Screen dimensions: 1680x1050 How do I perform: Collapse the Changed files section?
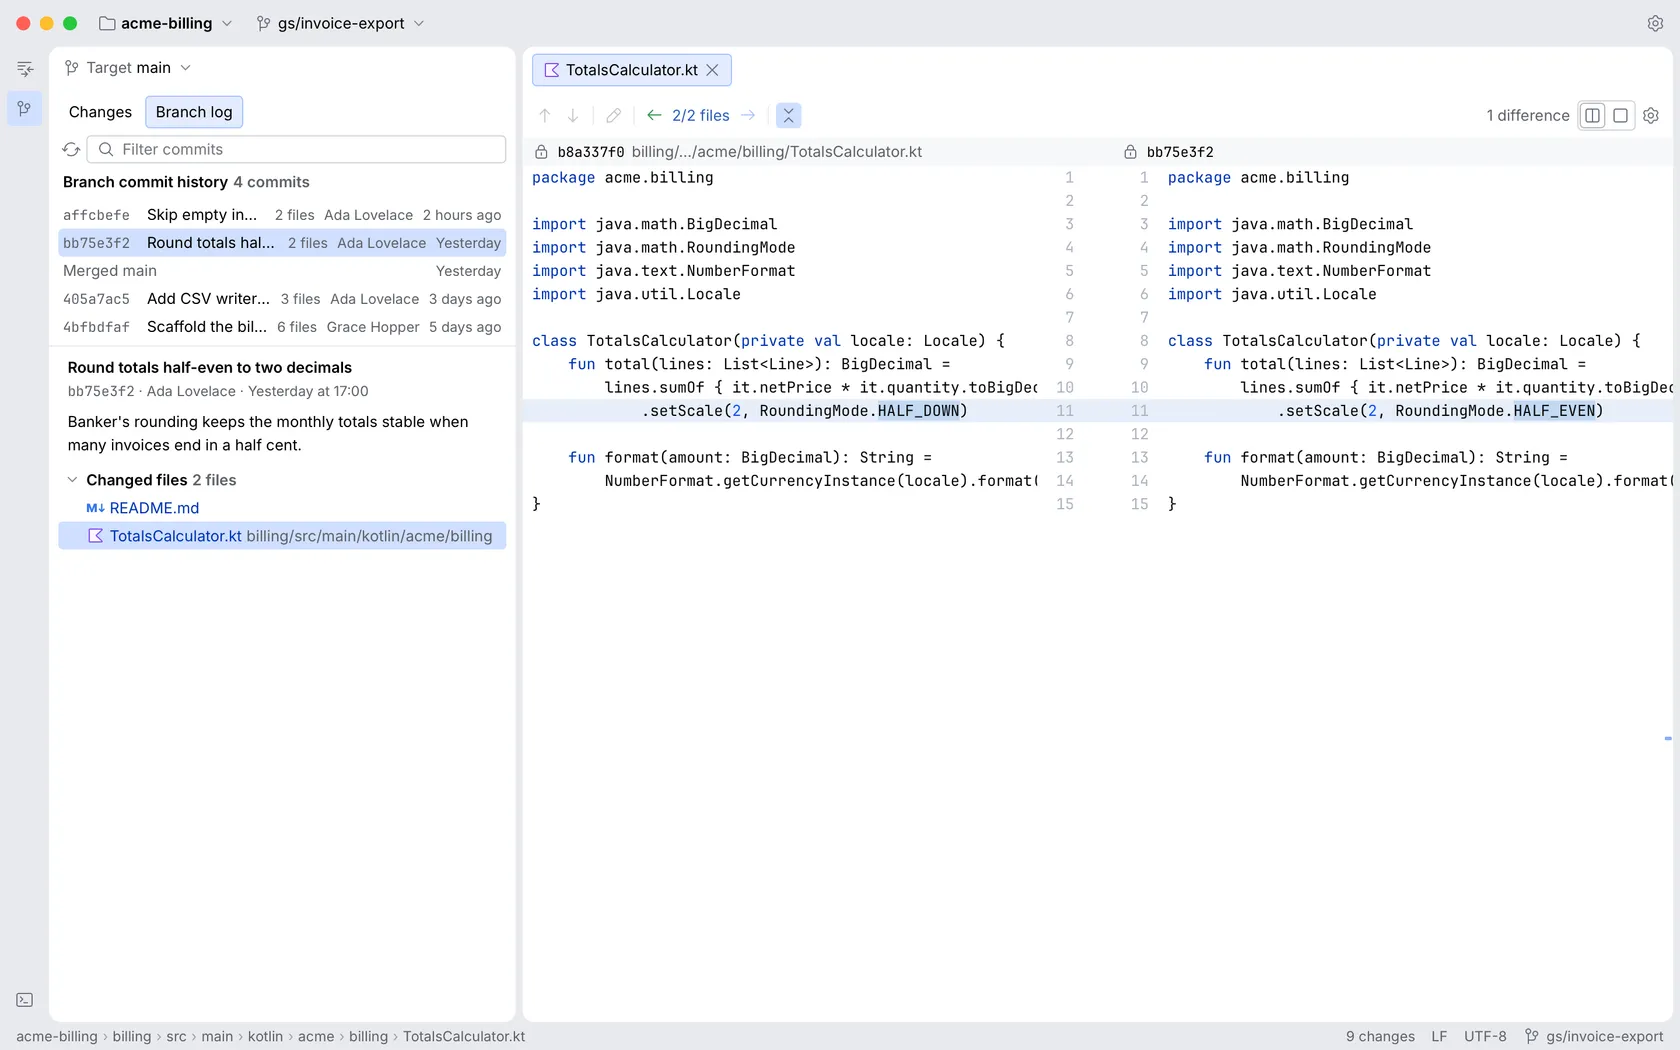[72, 480]
